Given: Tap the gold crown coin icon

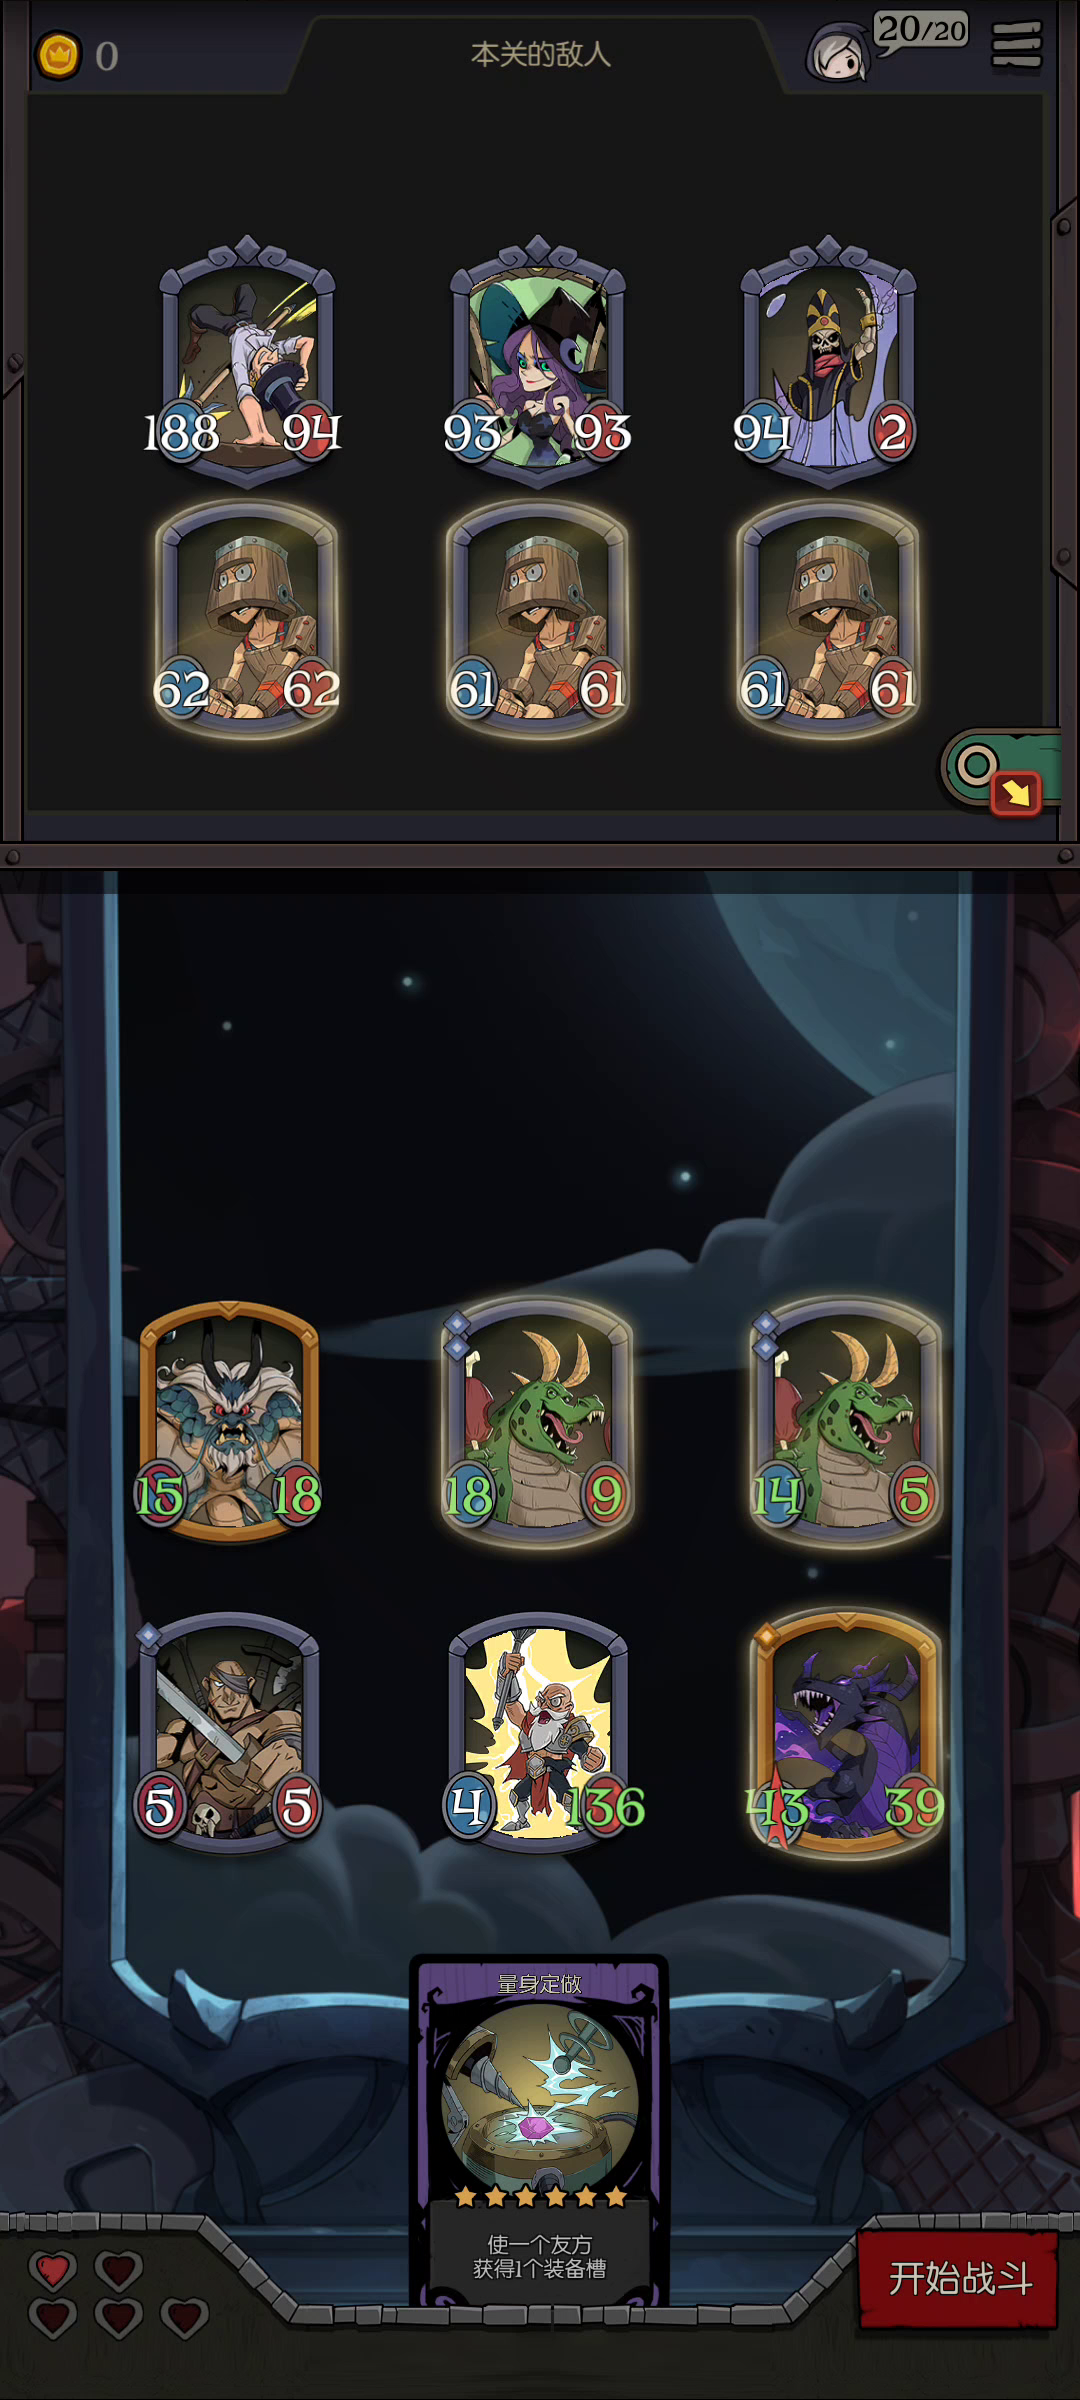Looking at the screenshot, I should coord(58,56).
